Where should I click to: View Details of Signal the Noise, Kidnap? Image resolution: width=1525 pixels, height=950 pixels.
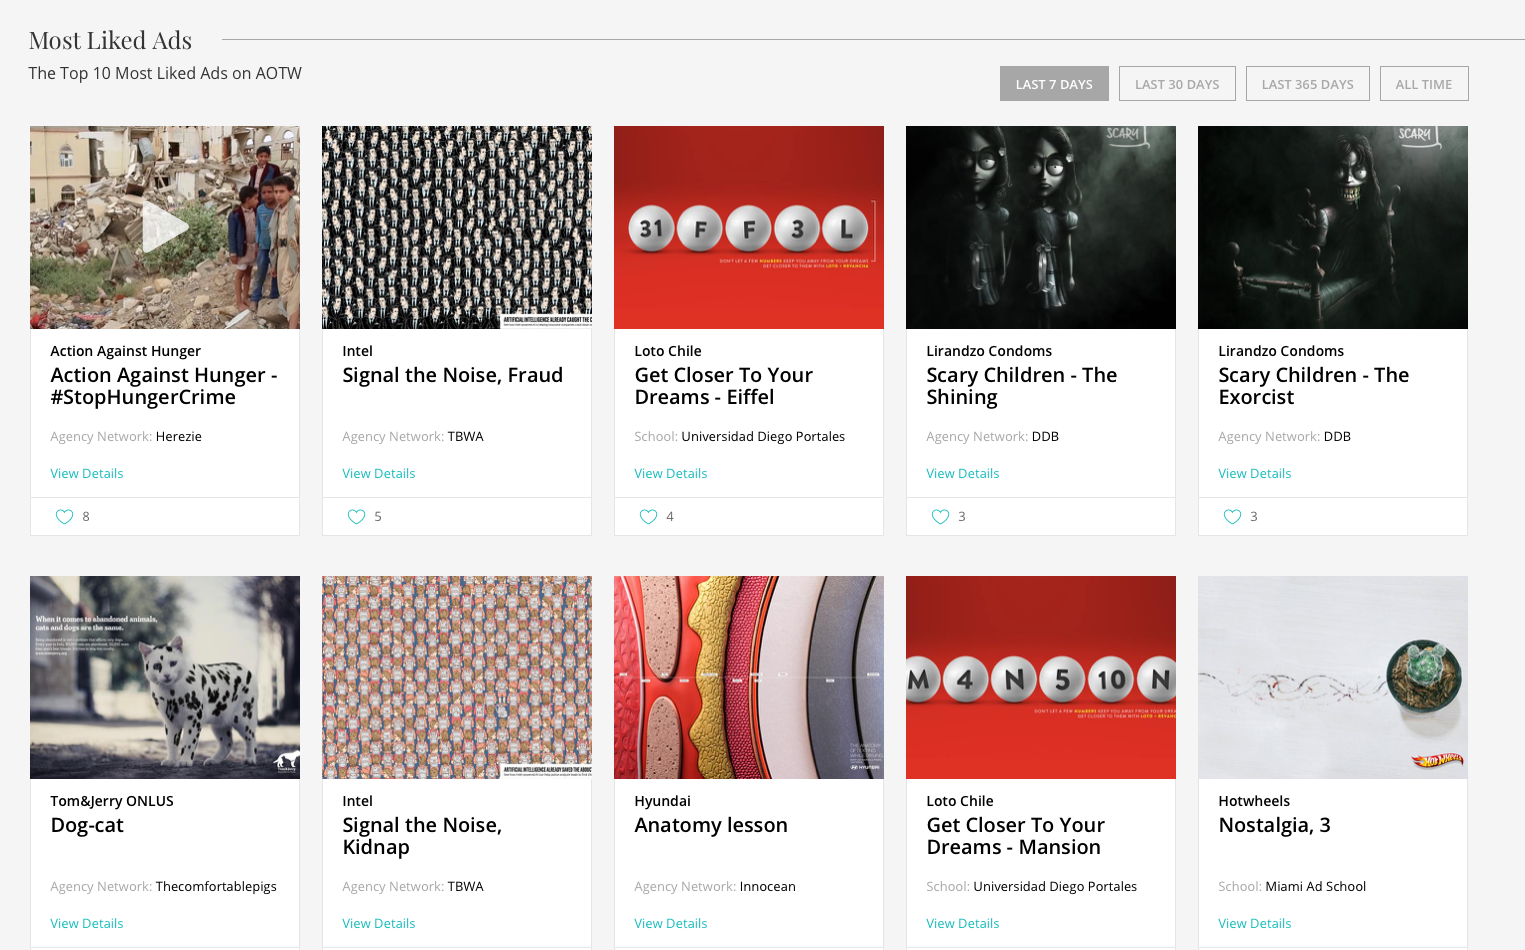(x=379, y=923)
